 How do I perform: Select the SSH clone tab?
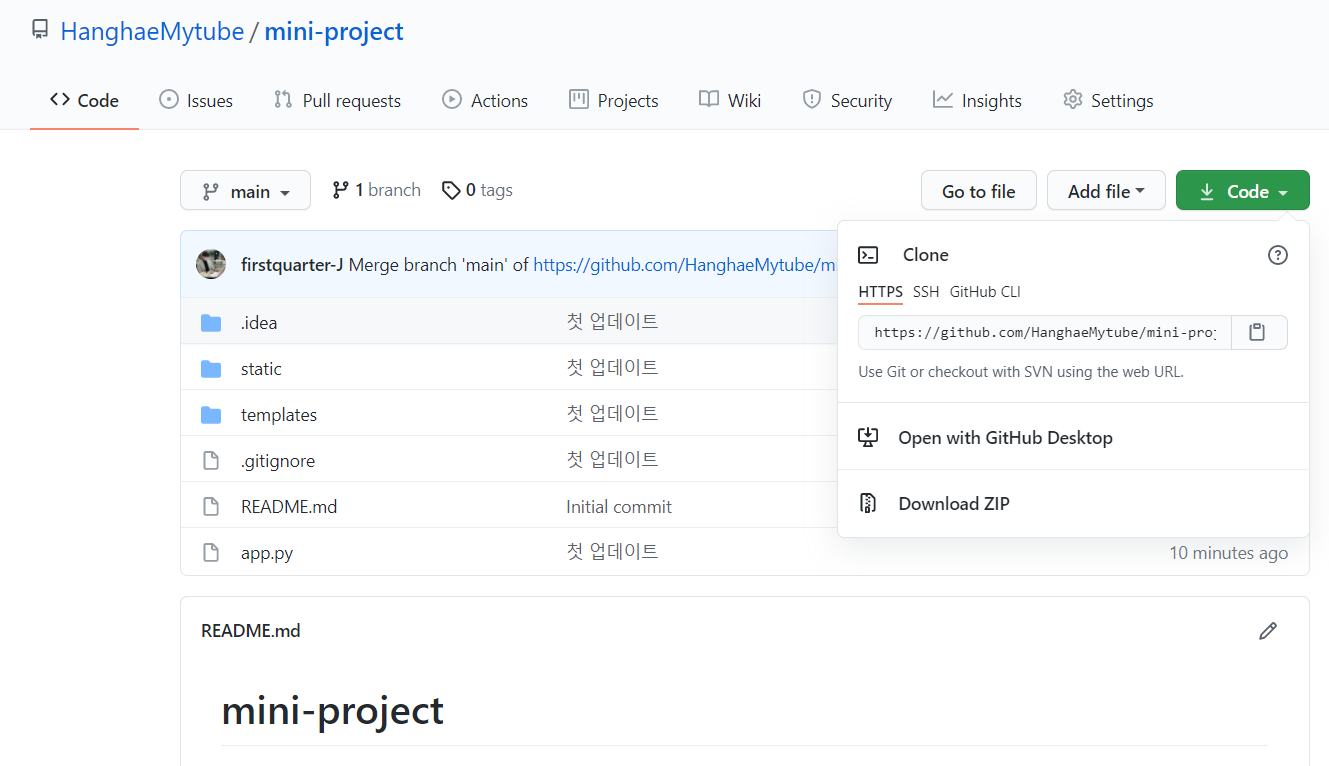point(926,292)
